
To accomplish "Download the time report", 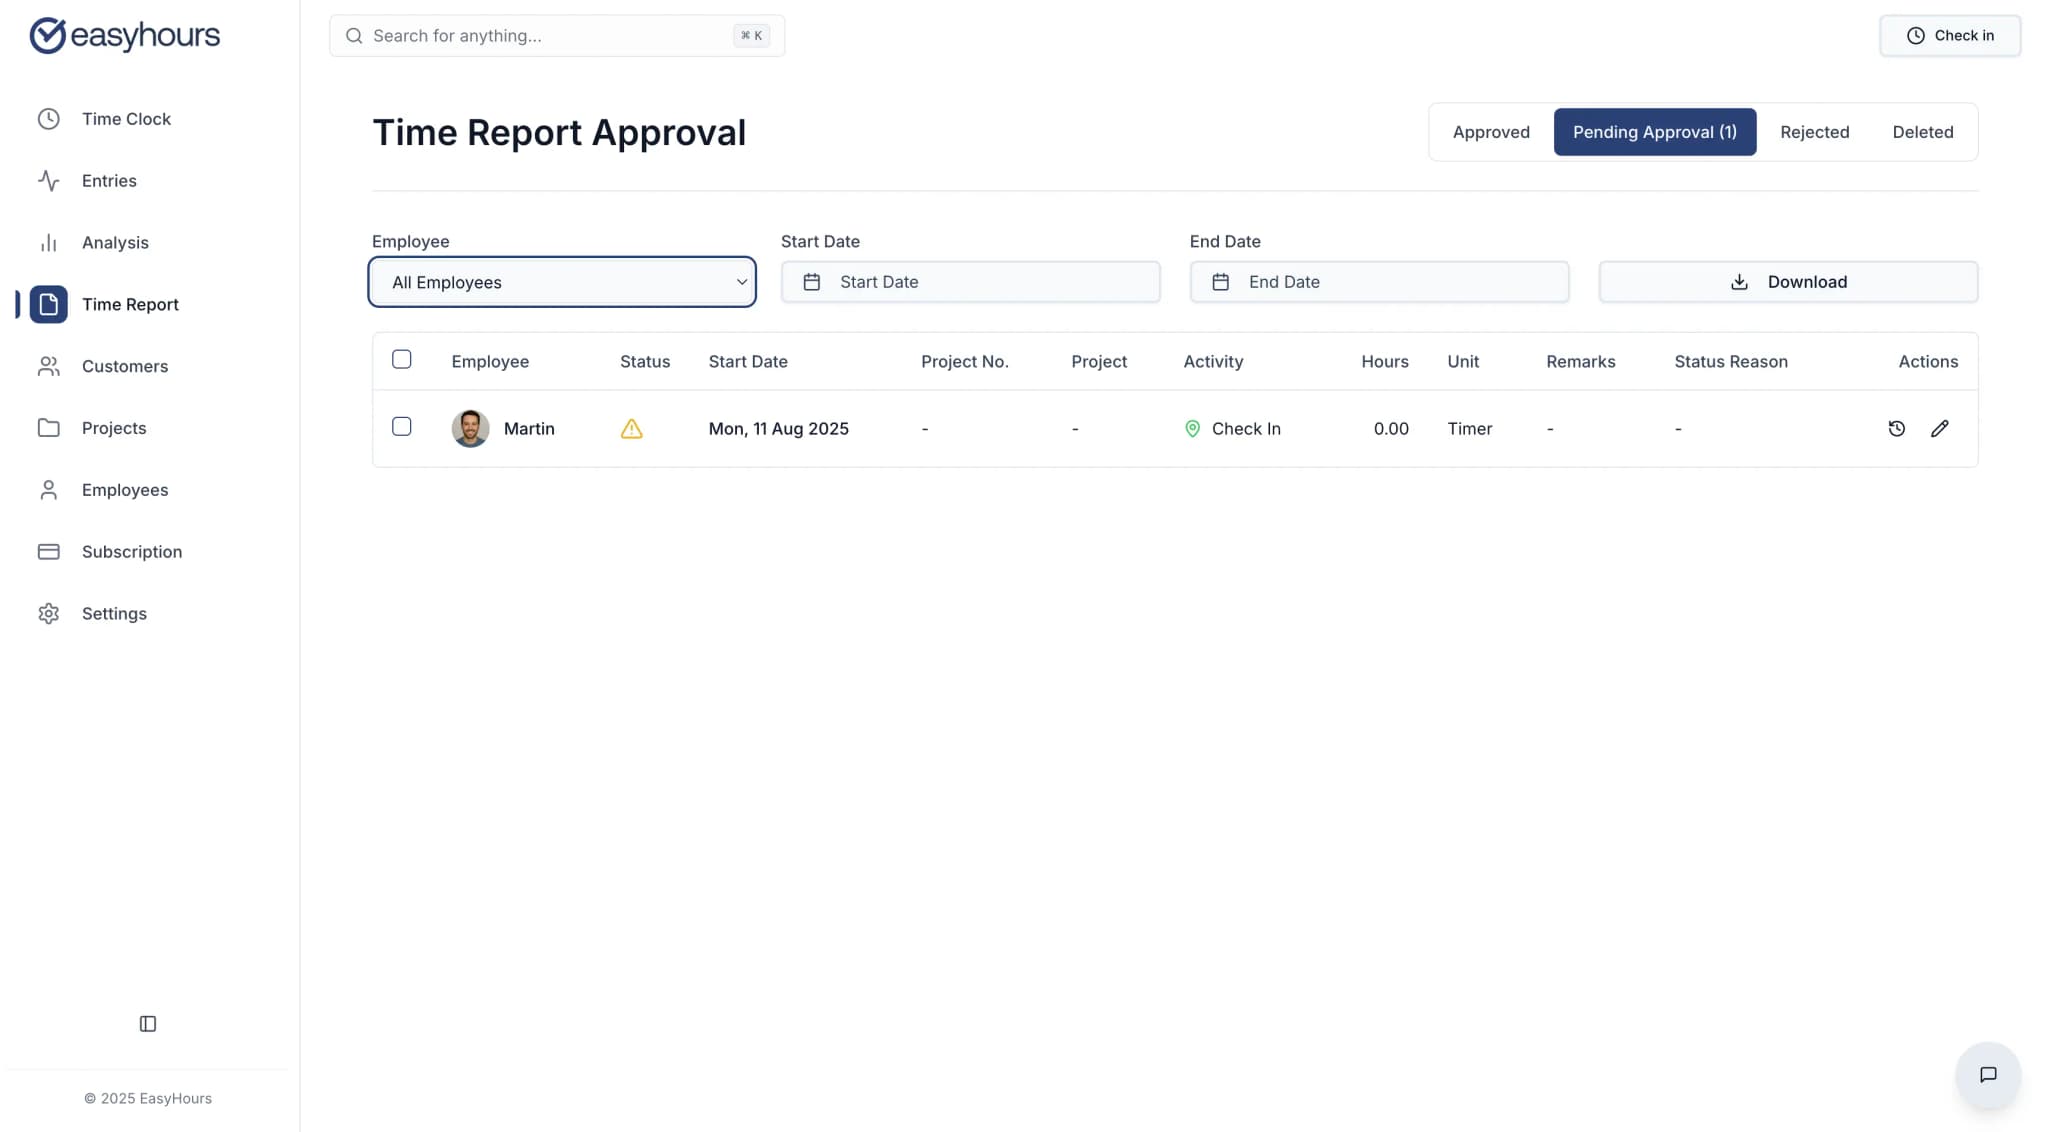I will 1788,282.
